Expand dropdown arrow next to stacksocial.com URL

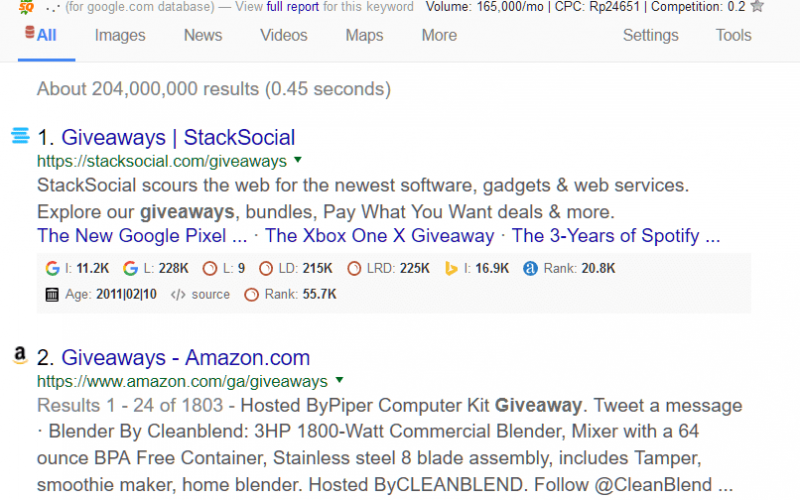tap(298, 160)
